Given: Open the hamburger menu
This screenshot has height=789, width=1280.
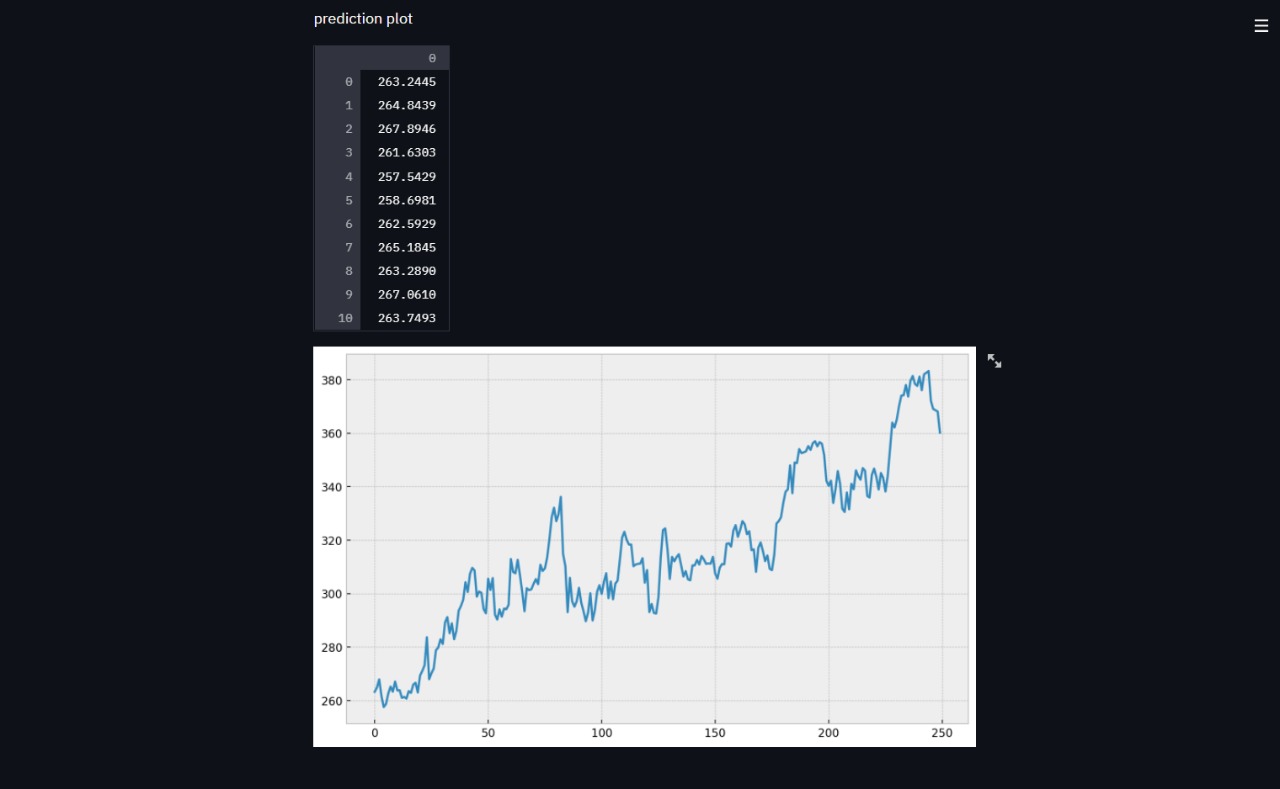Looking at the screenshot, I should coord(1261,26).
